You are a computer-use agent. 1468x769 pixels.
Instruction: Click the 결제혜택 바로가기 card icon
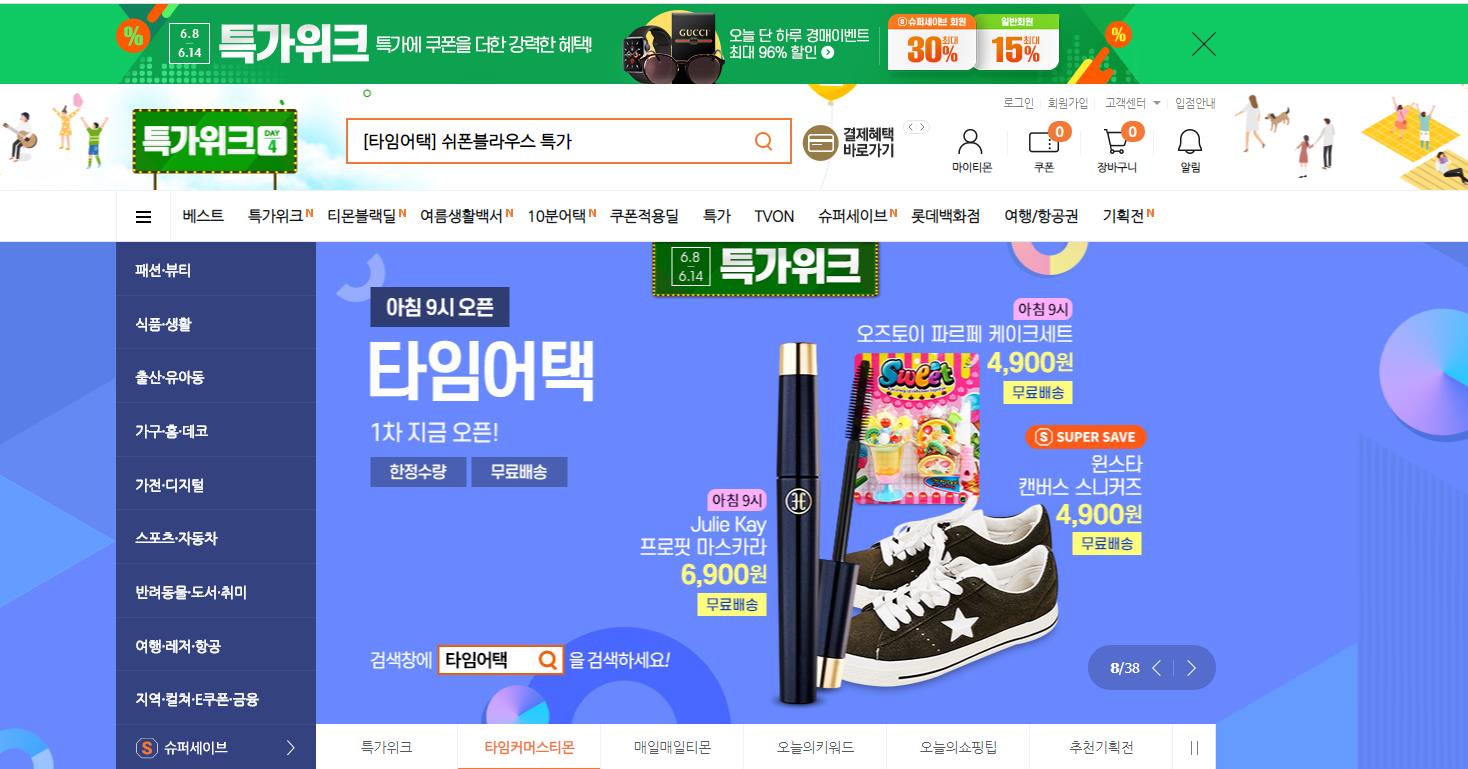[x=820, y=142]
